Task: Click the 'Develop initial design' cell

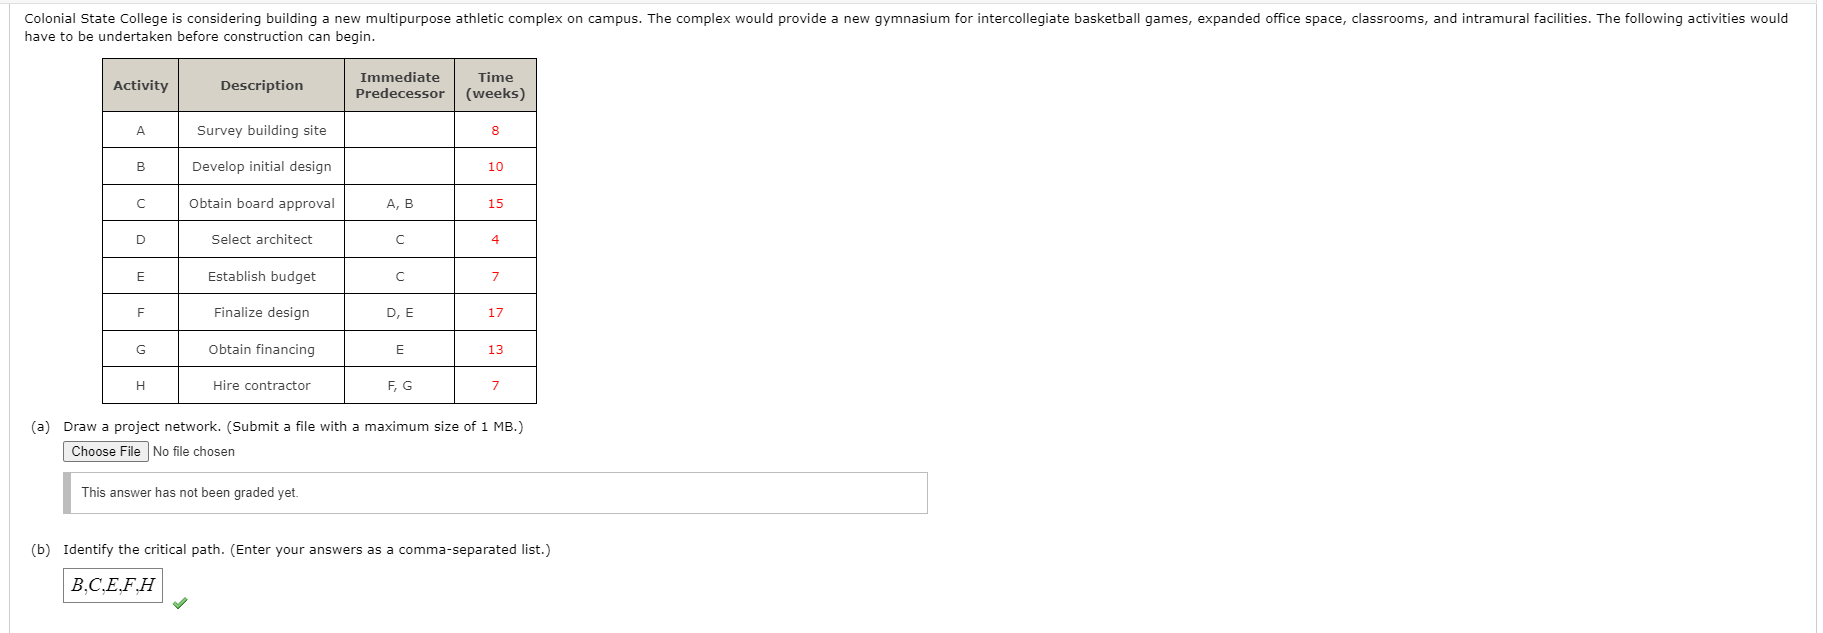Action: (262, 167)
